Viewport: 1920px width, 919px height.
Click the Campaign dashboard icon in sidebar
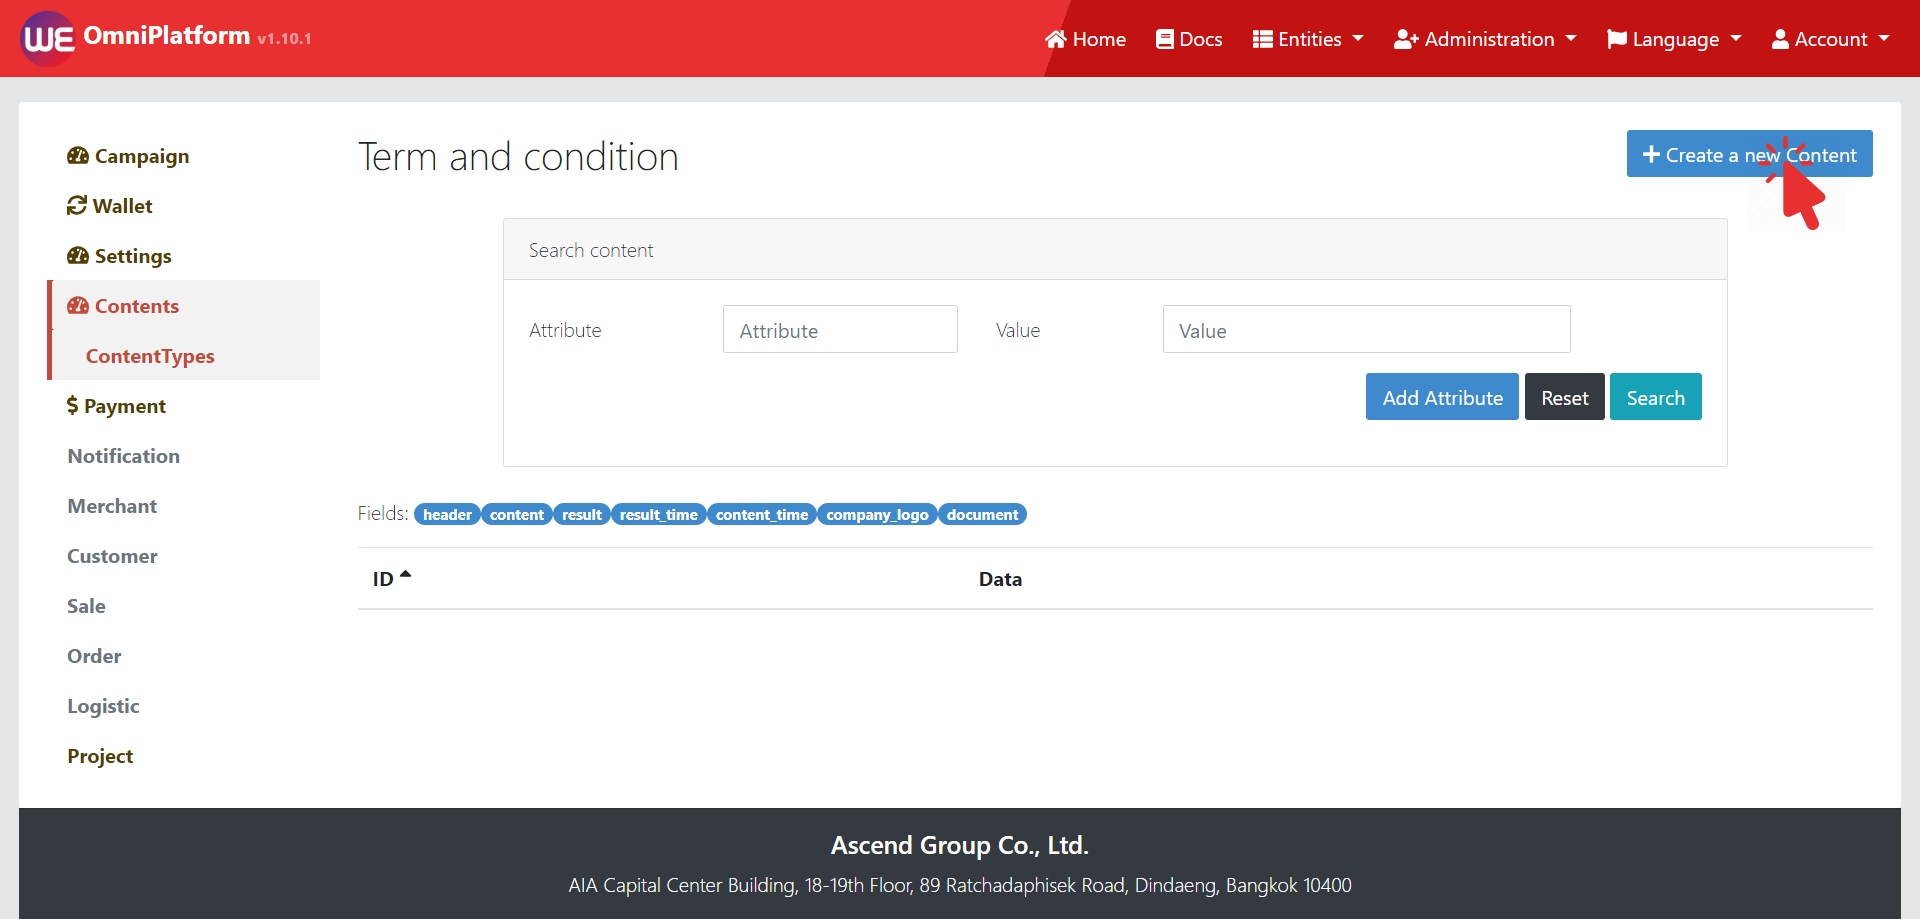click(x=78, y=156)
